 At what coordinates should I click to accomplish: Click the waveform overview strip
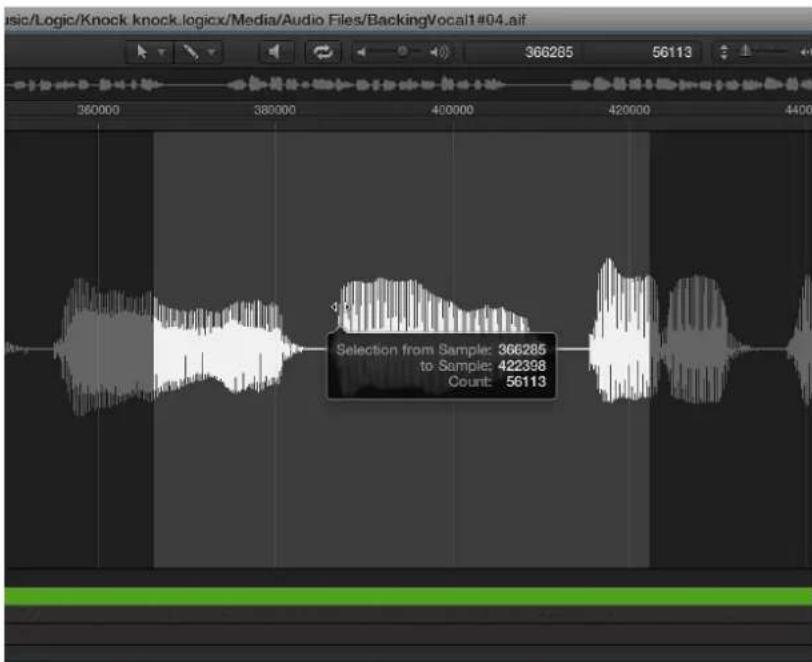[x=408, y=84]
